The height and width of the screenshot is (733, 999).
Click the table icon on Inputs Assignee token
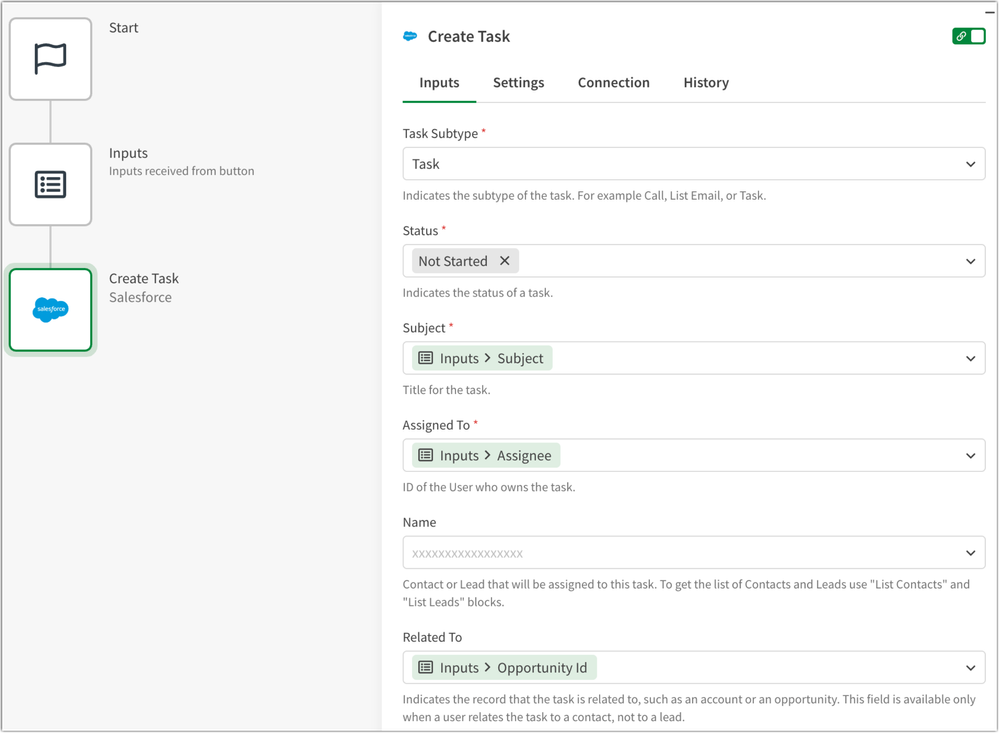coord(424,455)
